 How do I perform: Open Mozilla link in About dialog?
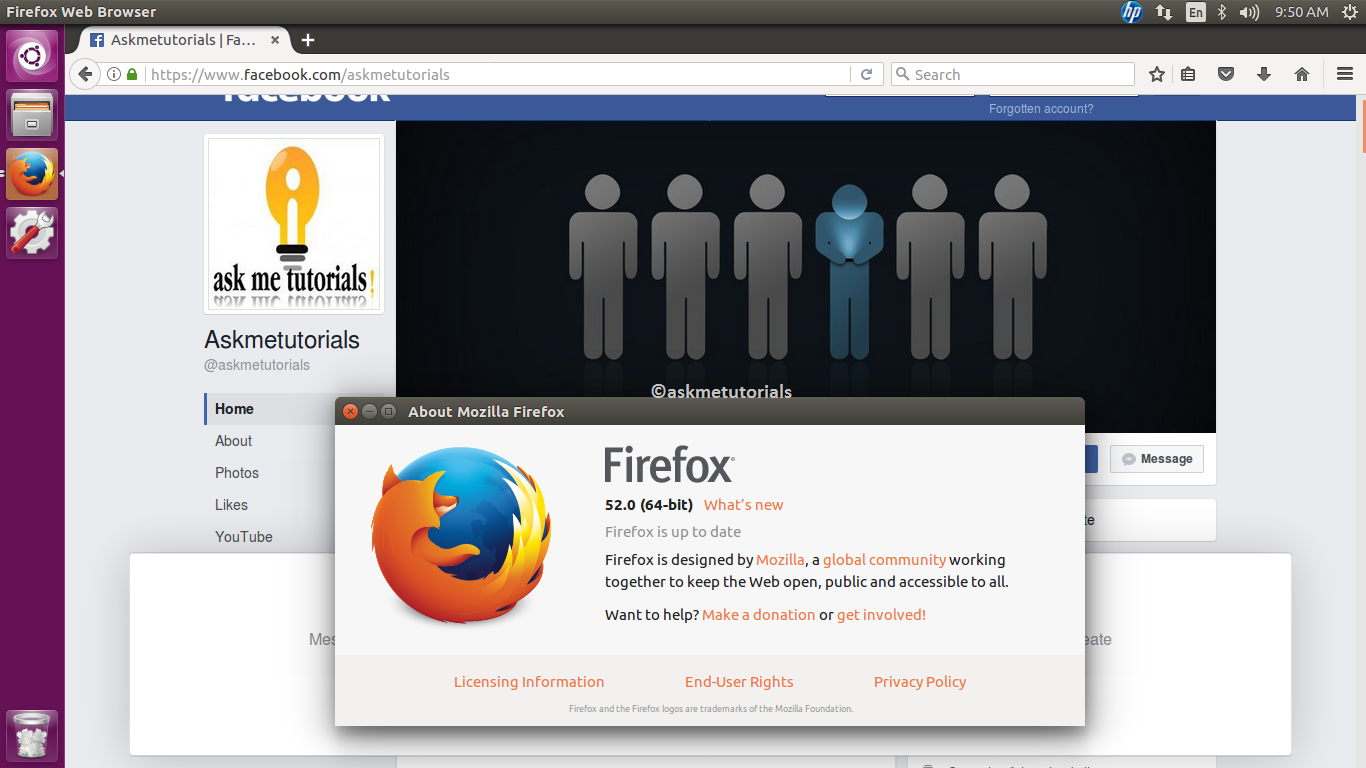pyautogui.click(x=780, y=560)
